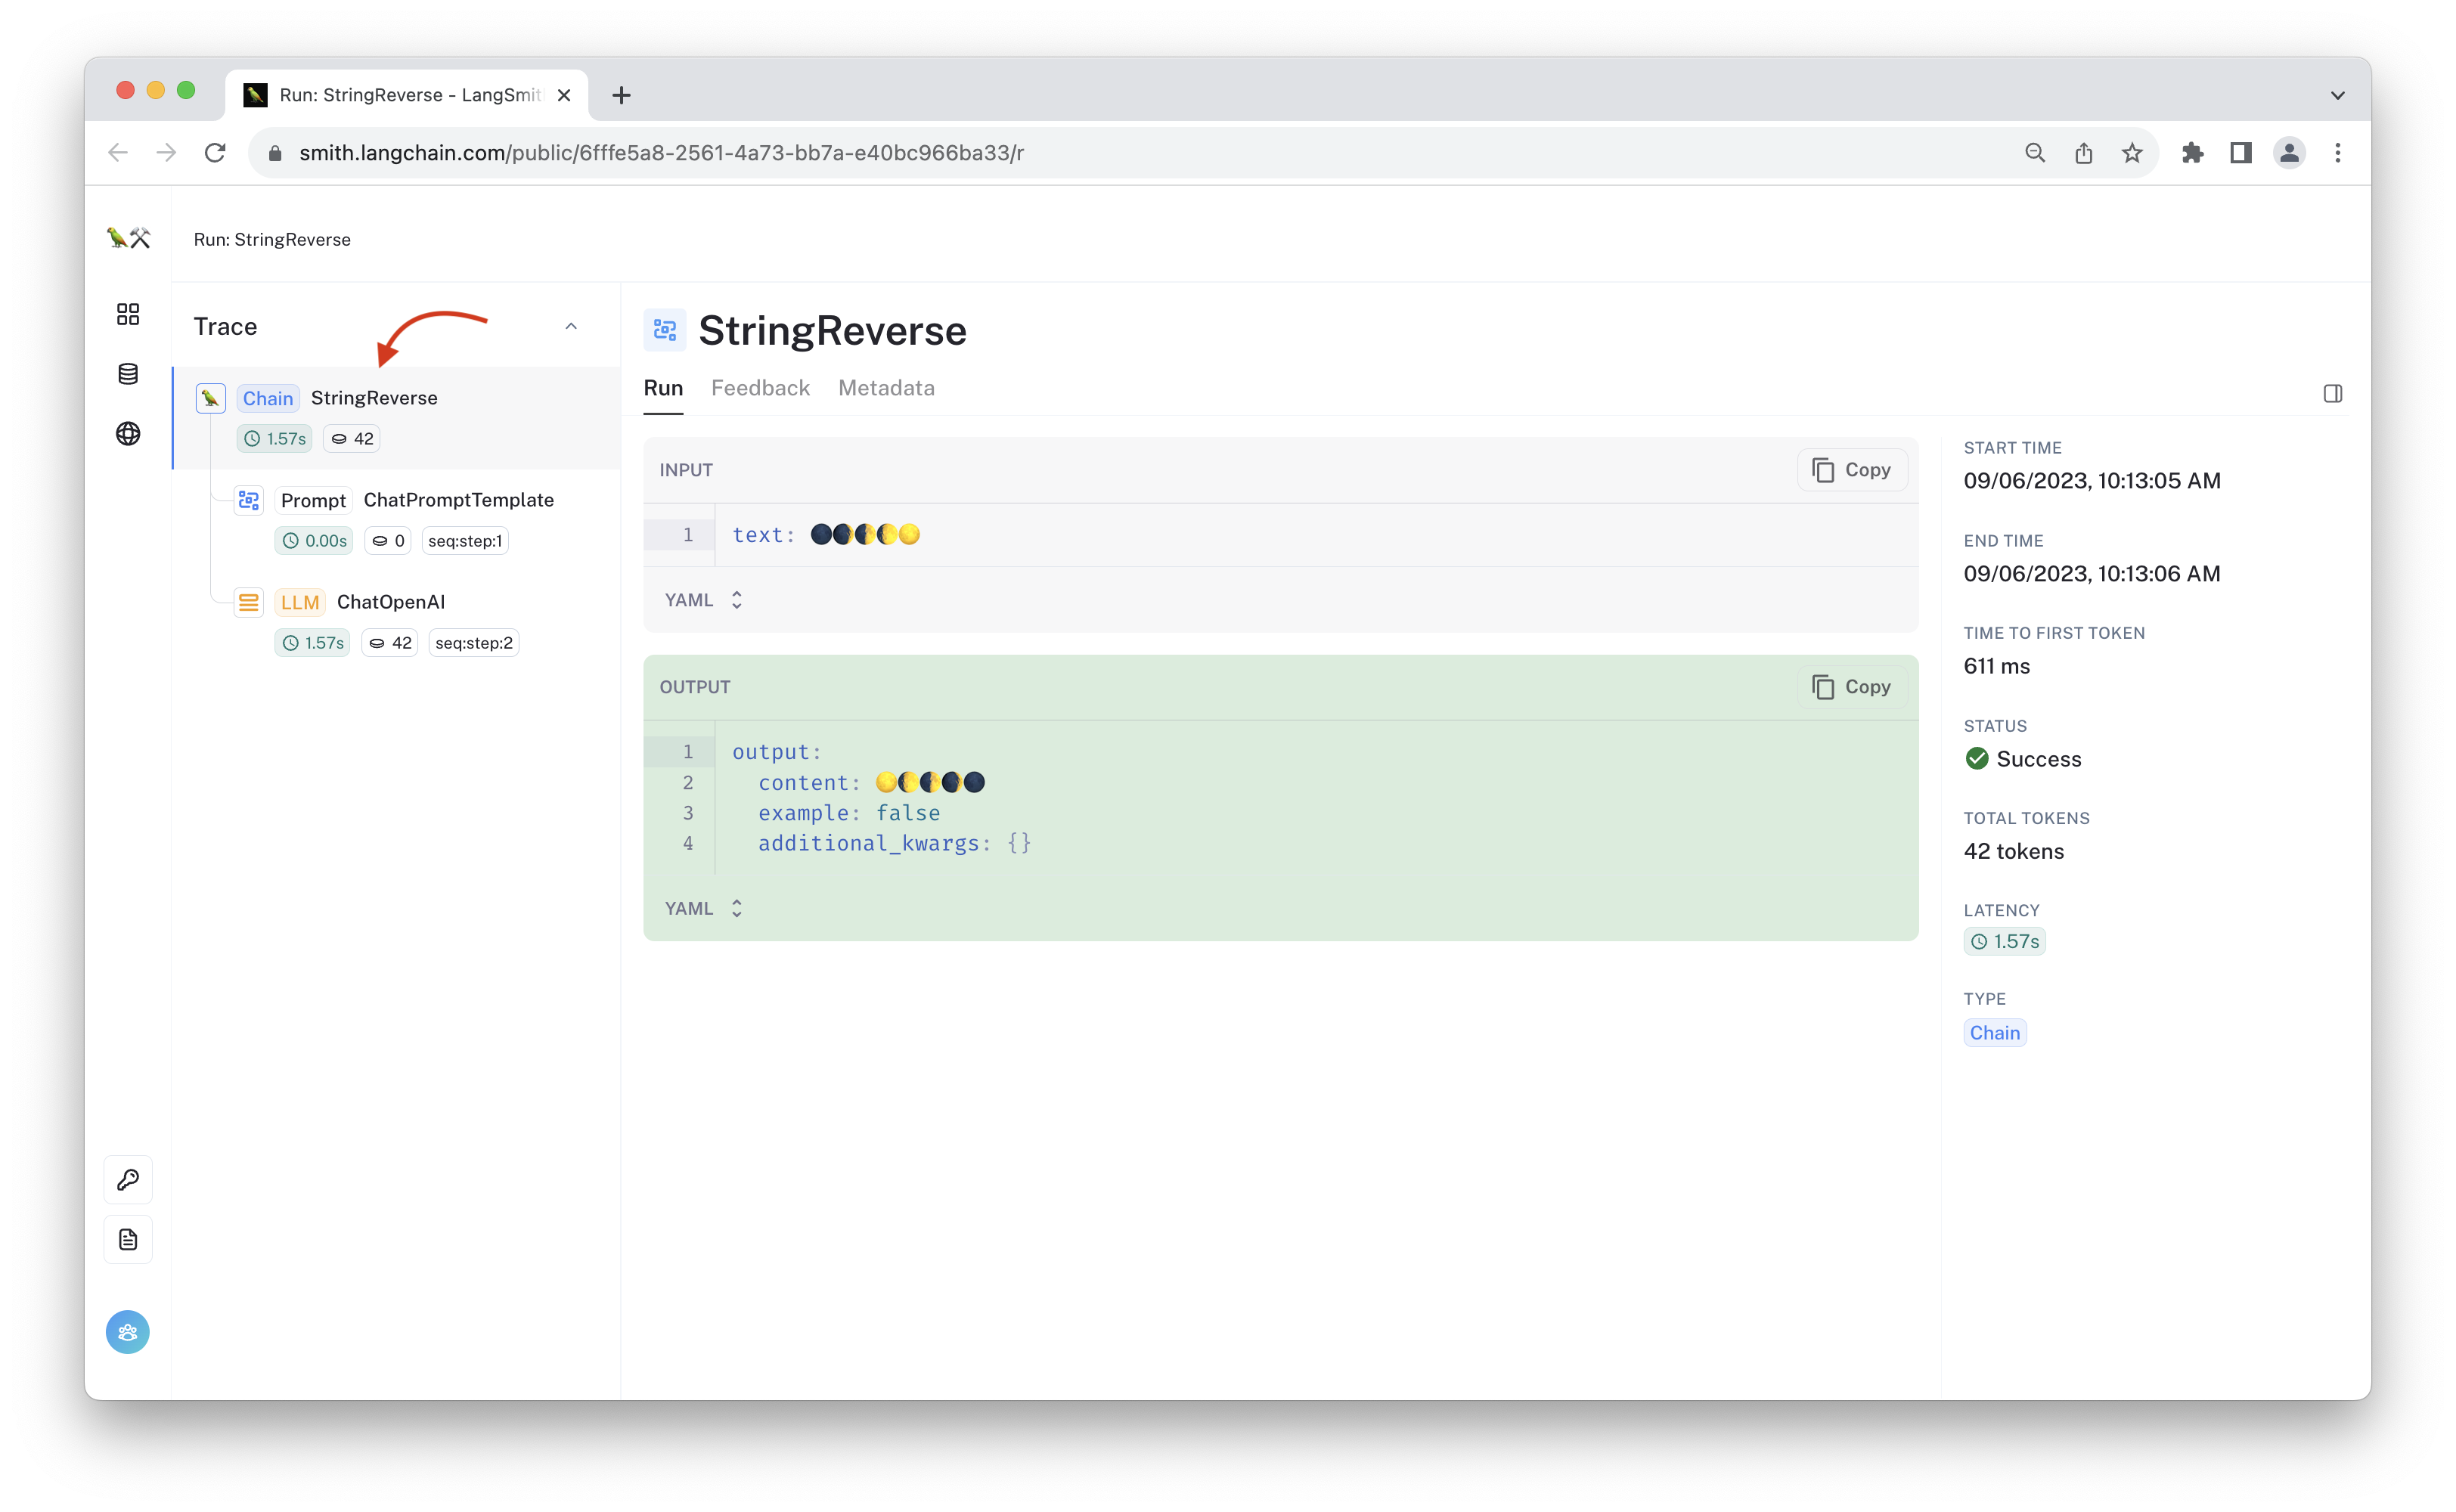Screen dimensions: 2456x1512
Task: Open the Hub globe icon in sidebar
Action: point(128,433)
